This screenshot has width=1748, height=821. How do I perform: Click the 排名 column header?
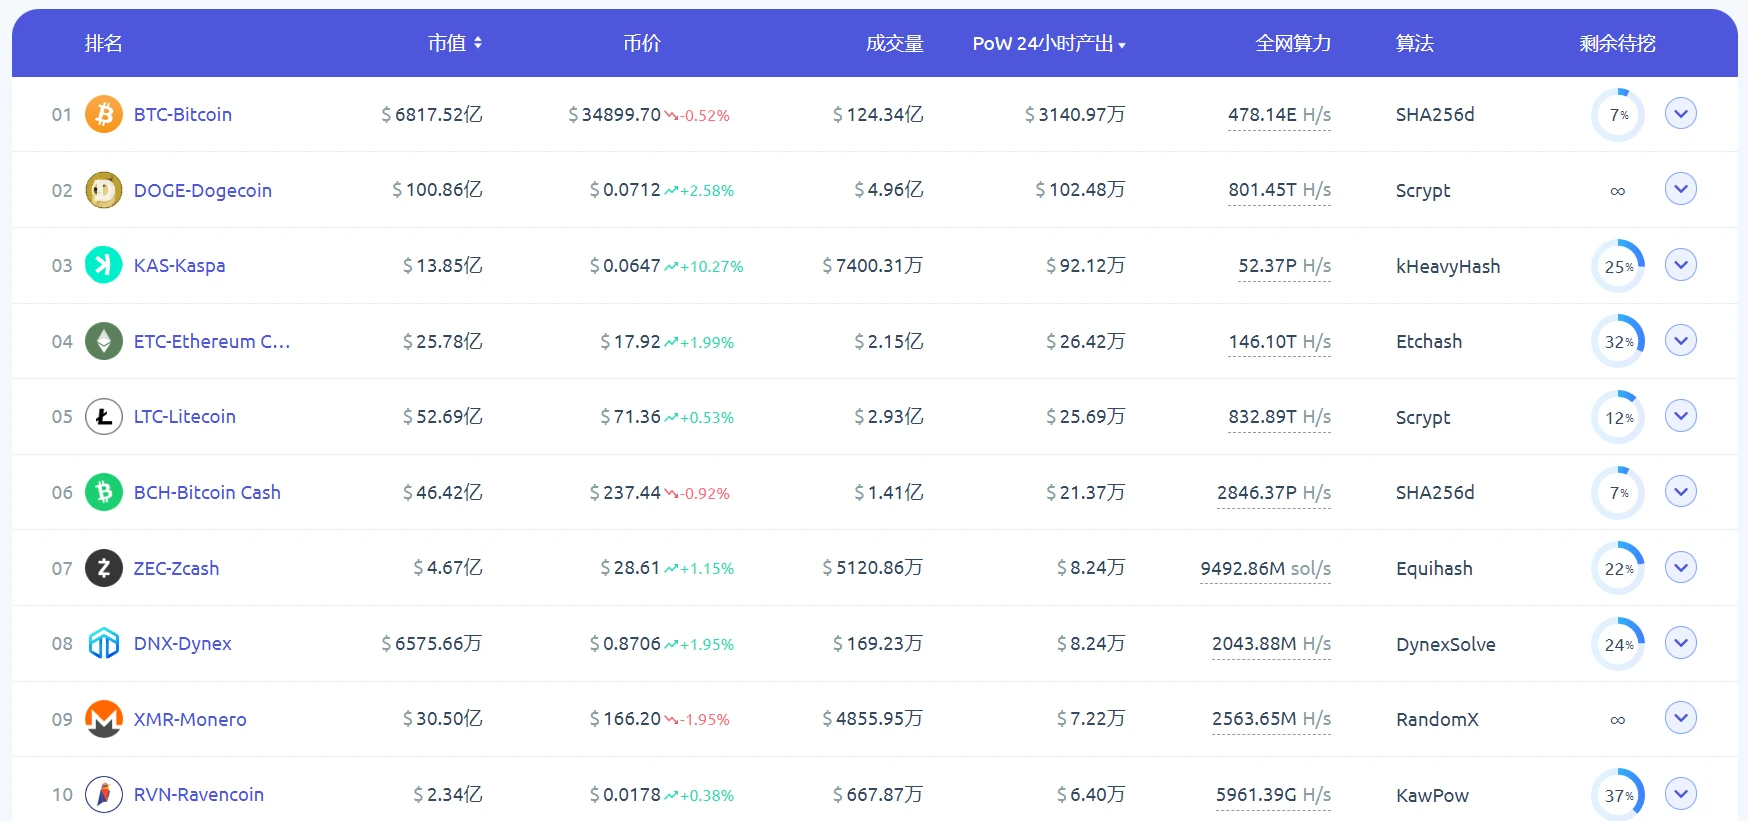[x=104, y=43]
